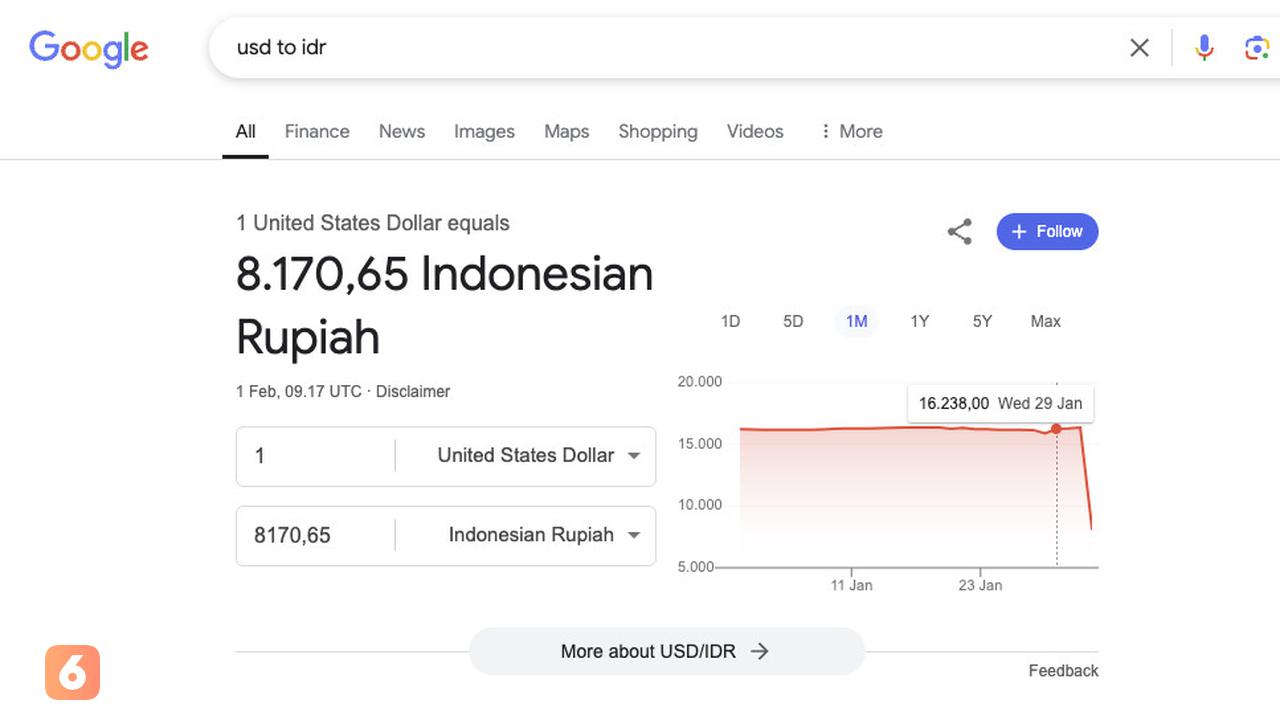Click the highlighted 29 Jan chart marker
Viewport: 1280px width, 720px height.
(x=1056, y=428)
